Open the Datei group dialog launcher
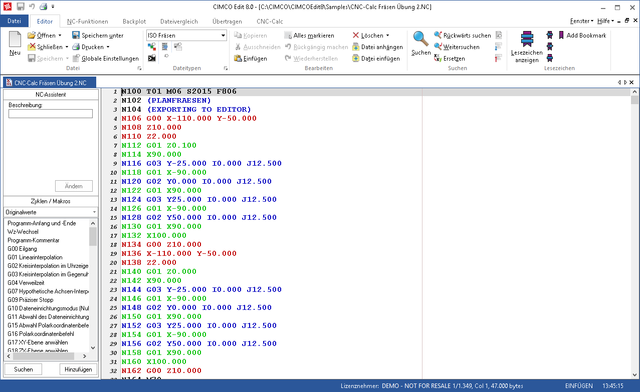The height and width of the screenshot is (392, 640). [139, 69]
